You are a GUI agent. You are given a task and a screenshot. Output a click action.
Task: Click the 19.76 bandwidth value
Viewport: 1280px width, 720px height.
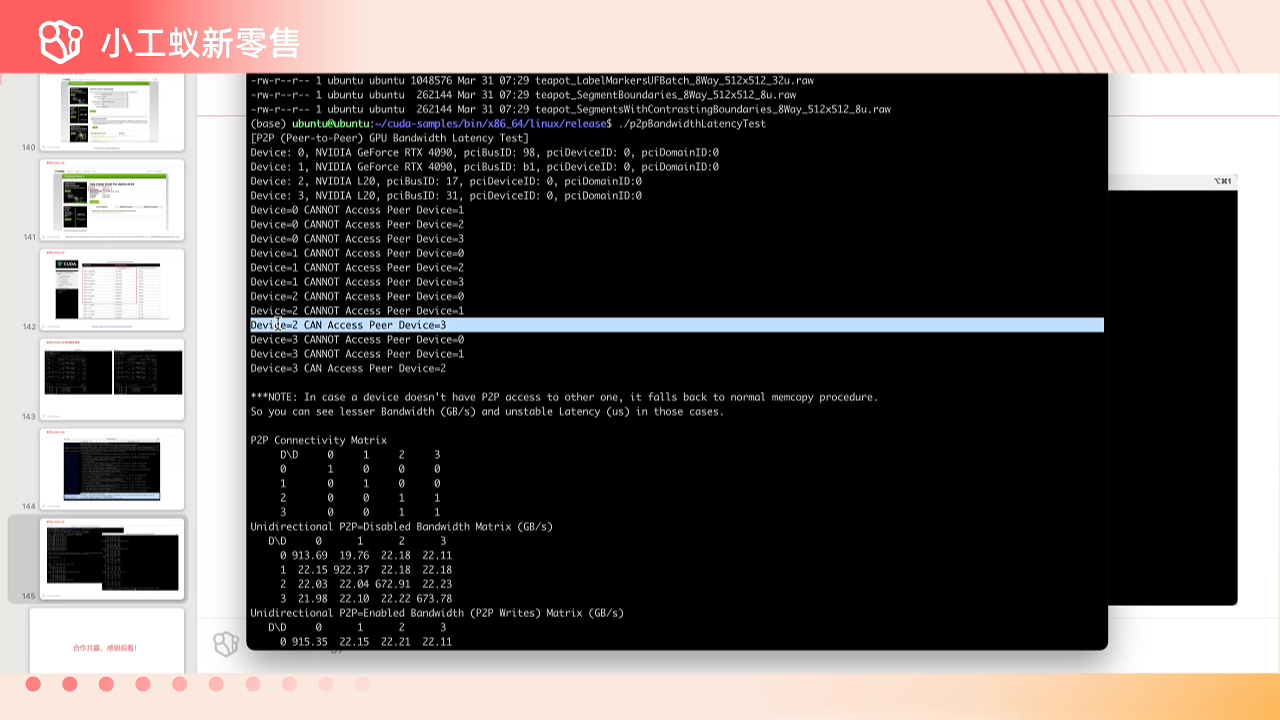354,556
